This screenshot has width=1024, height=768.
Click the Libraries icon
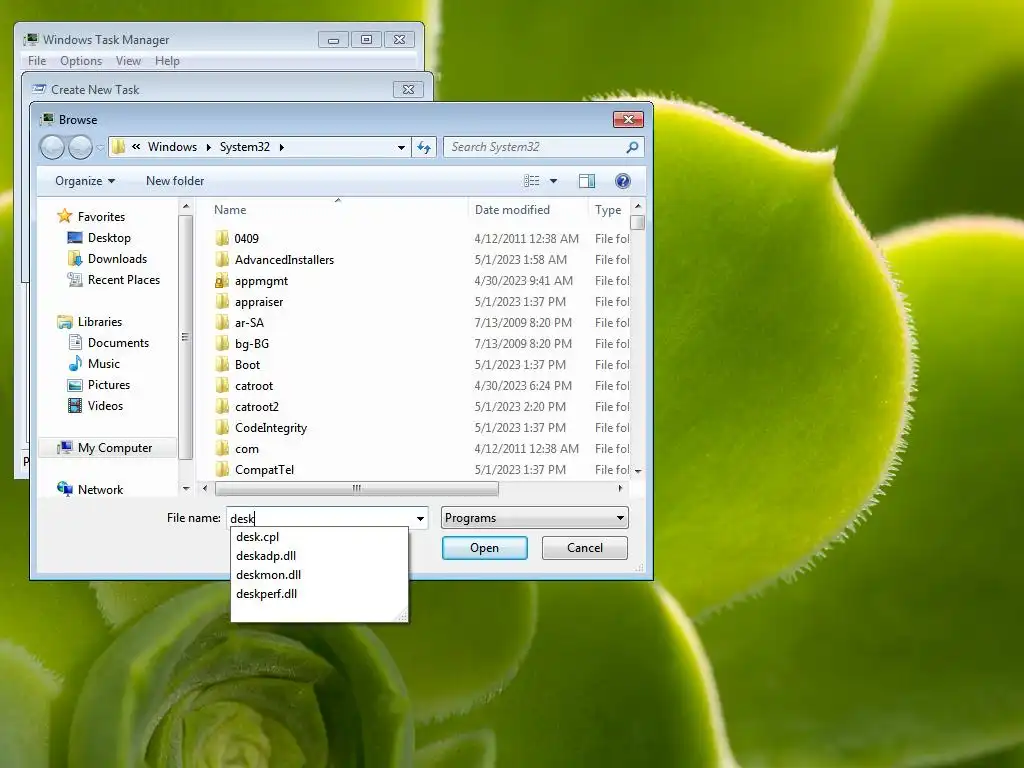[x=65, y=322]
